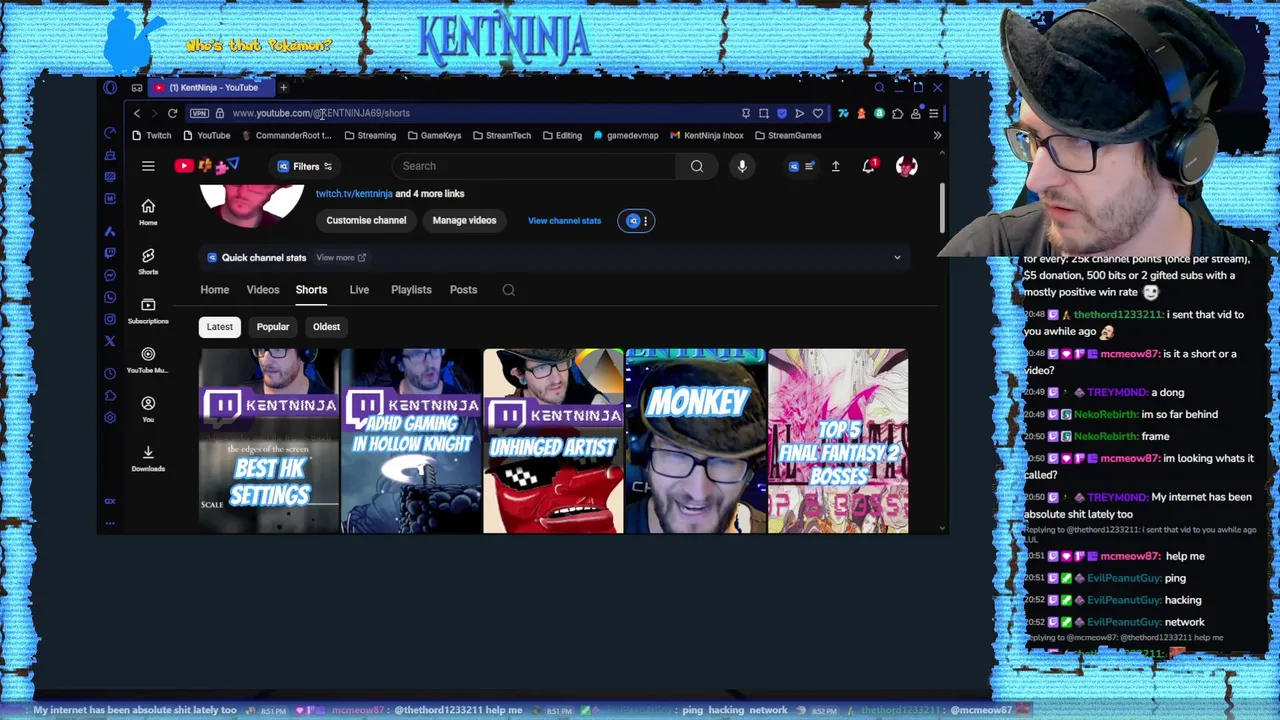Click View more beside Quick channel stats
Image resolution: width=1280 pixels, height=720 pixels.
point(341,258)
